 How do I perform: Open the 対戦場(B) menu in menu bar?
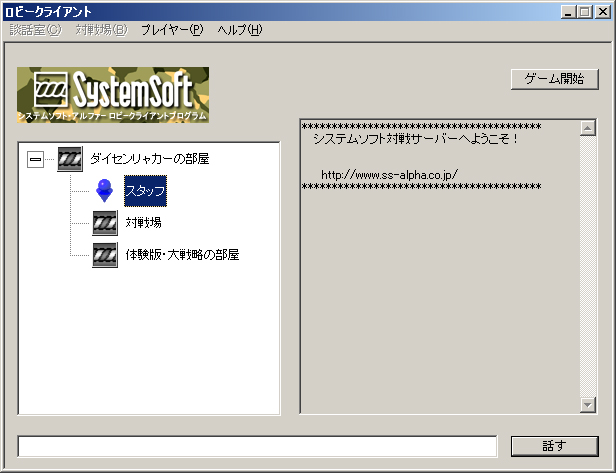[101, 30]
